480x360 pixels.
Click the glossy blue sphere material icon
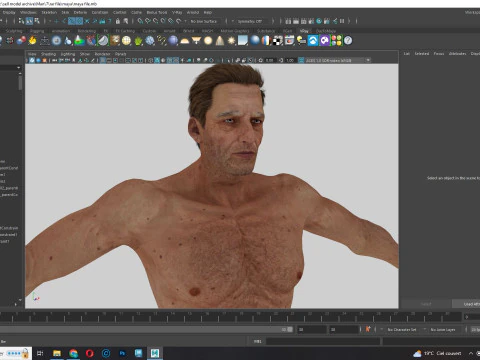point(255,41)
